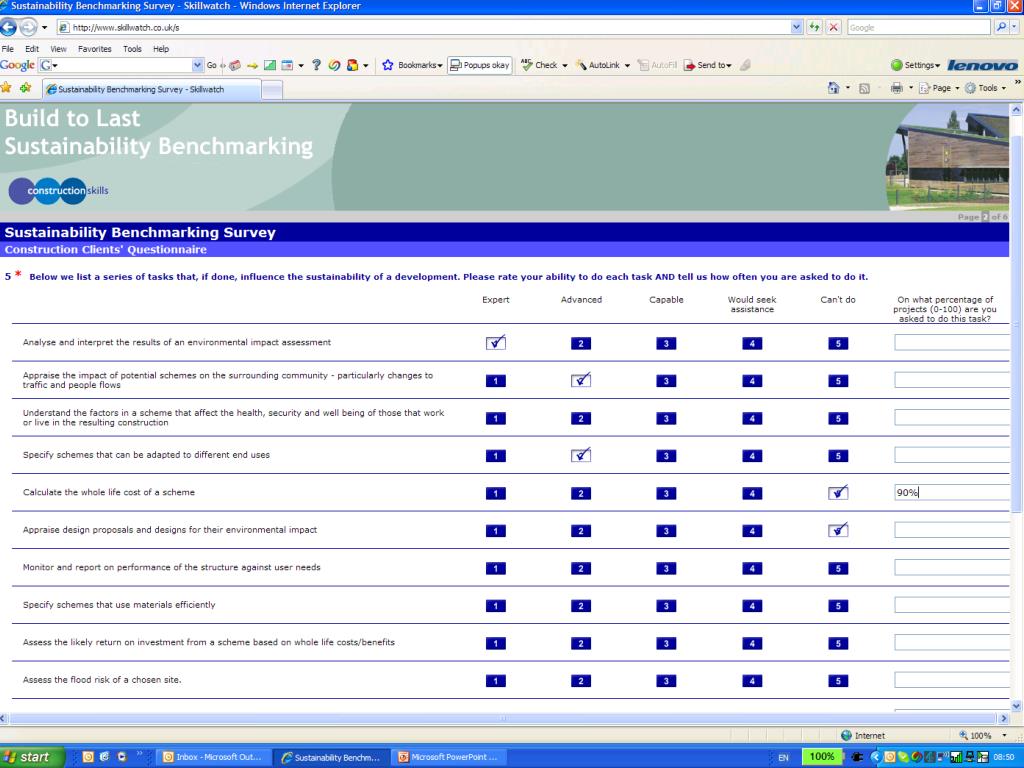
Task: Click the Send to icon
Action: click(689, 65)
